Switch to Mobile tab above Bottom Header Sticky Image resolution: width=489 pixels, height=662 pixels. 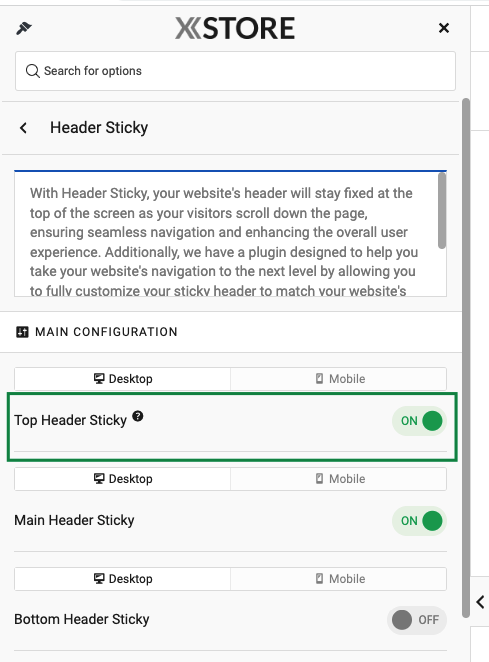[339, 579]
